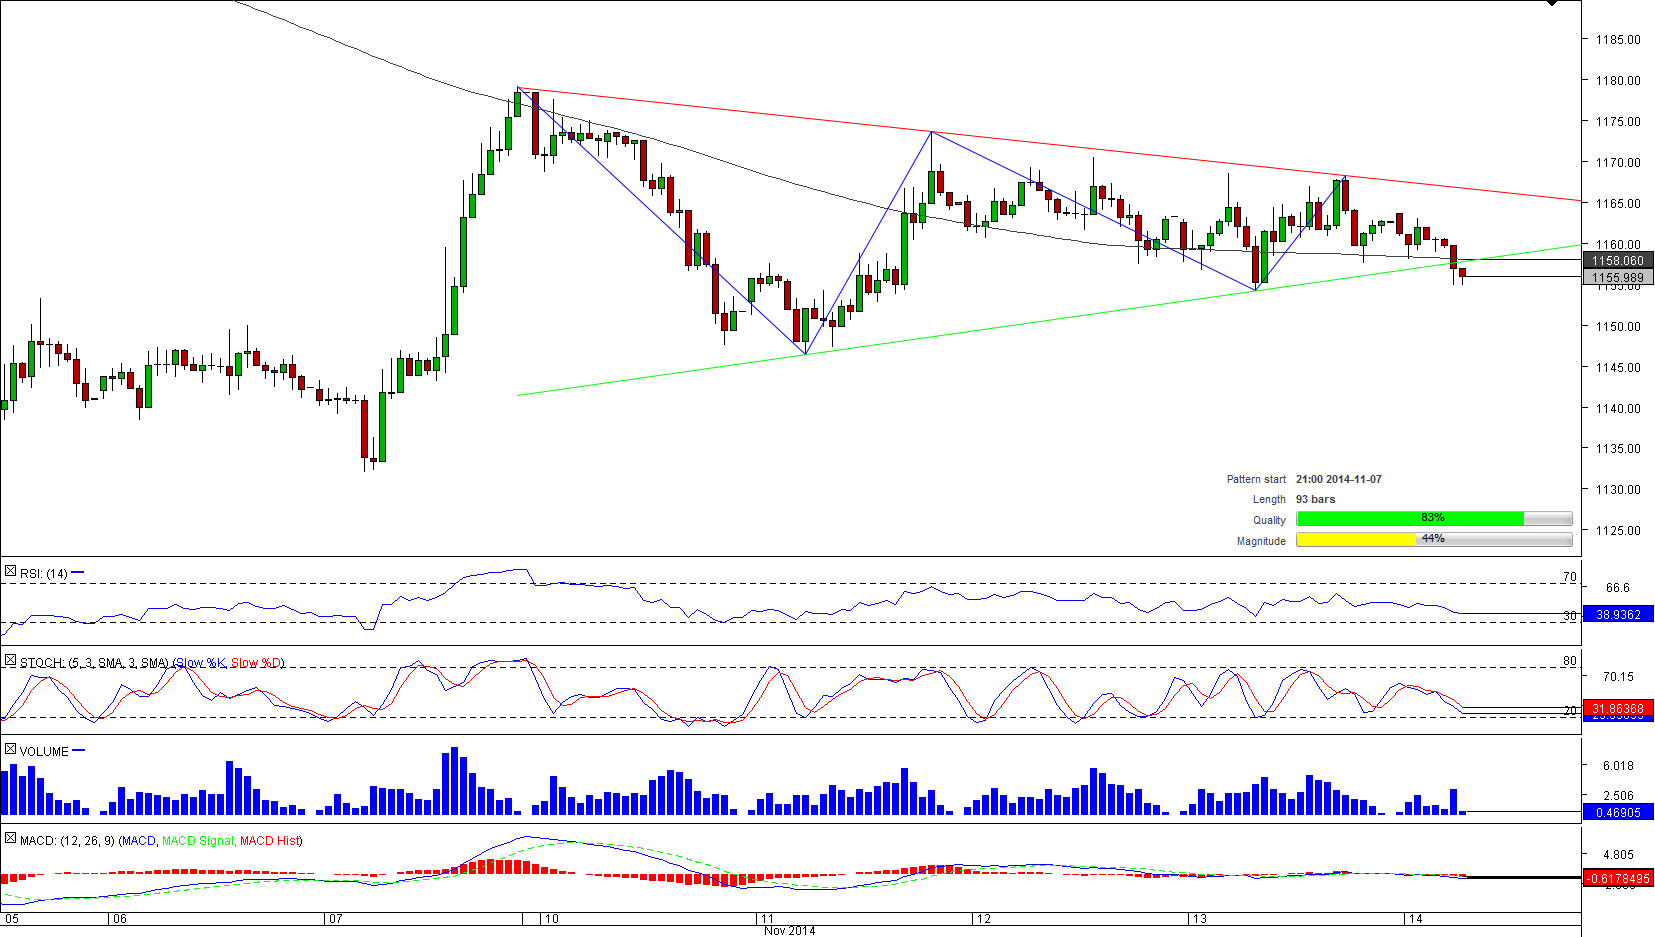Click the blue RSI line legend marker
Viewport: 1655px width, 937px height.
click(x=78, y=573)
